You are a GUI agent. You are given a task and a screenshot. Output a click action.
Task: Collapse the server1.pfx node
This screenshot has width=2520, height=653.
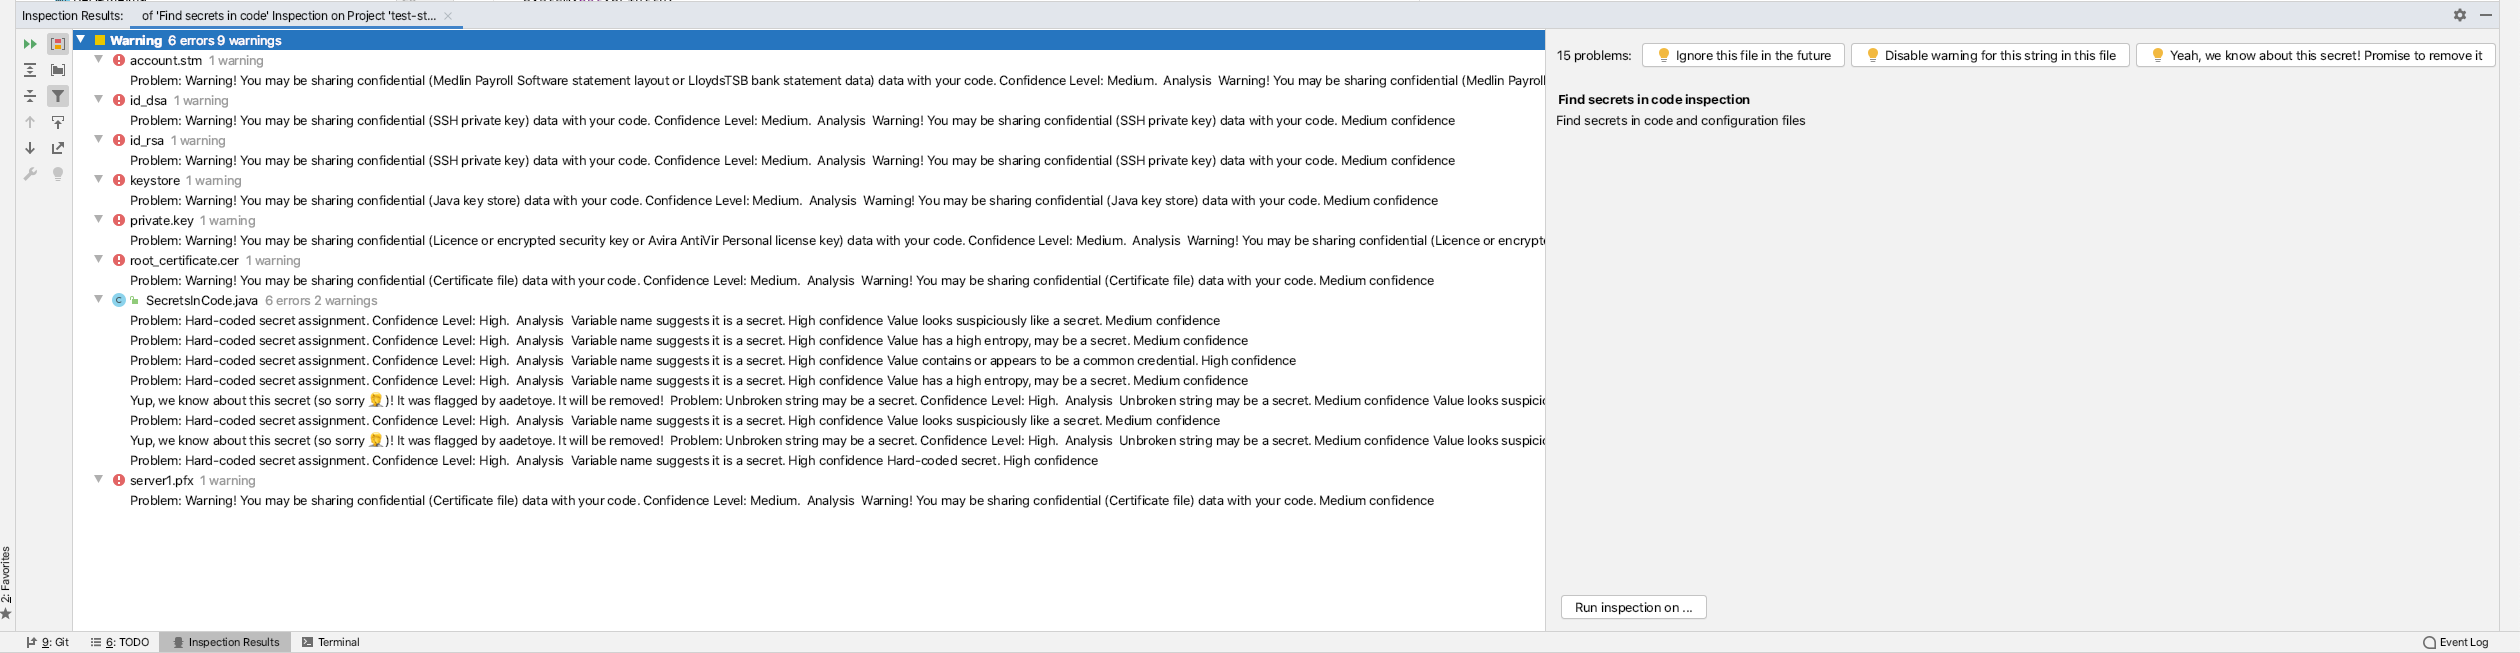pos(99,480)
